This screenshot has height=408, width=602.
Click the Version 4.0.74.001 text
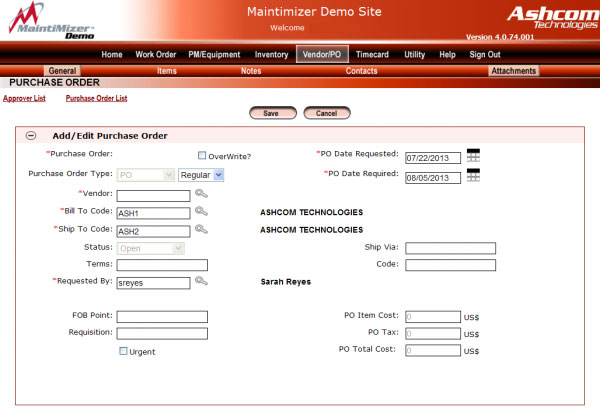(500, 37)
